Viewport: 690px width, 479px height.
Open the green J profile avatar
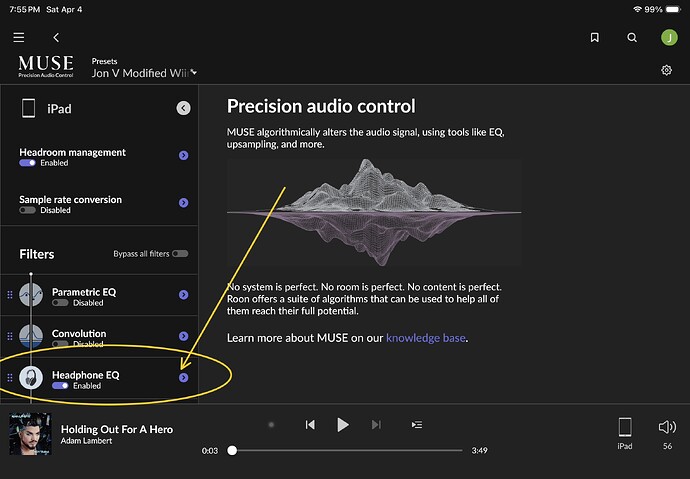tap(669, 37)
